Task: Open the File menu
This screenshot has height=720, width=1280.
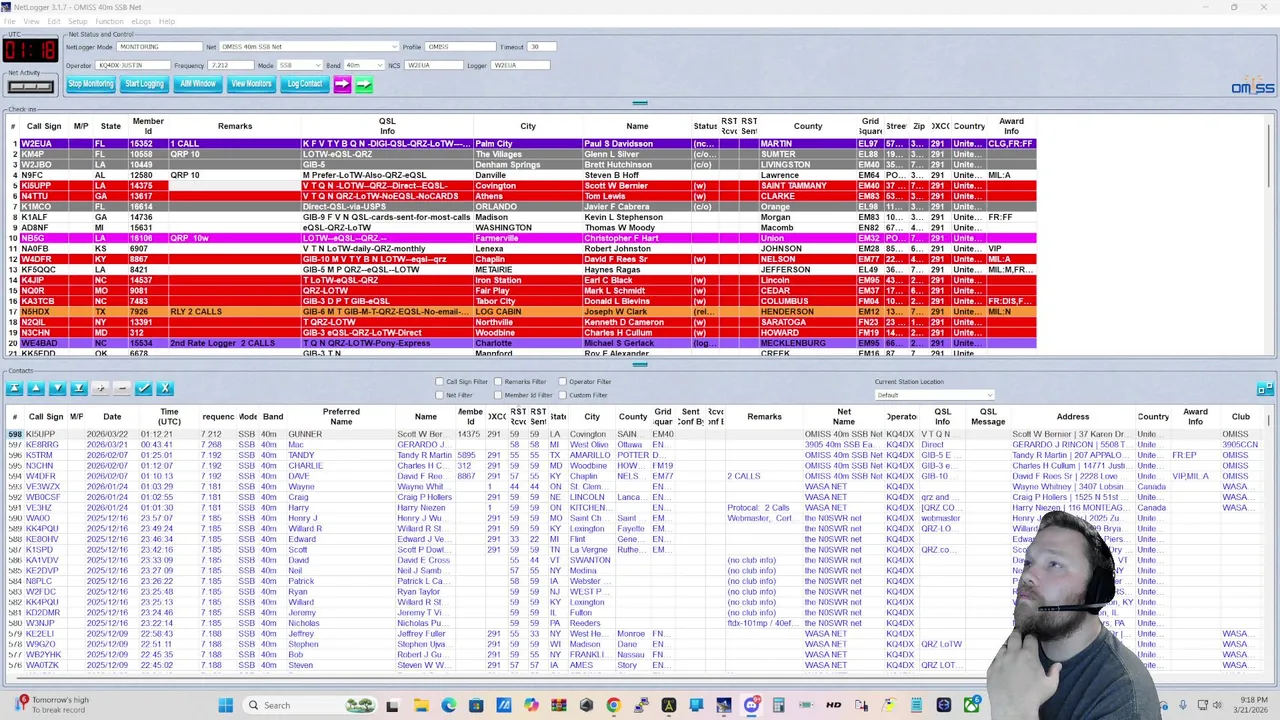Action: coord(10,21)
